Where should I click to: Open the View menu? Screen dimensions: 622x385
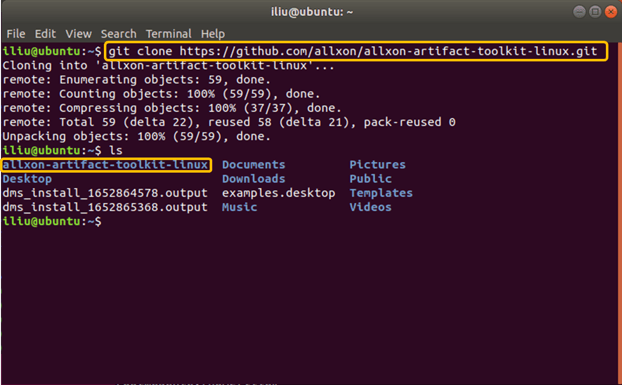(79, 34)
